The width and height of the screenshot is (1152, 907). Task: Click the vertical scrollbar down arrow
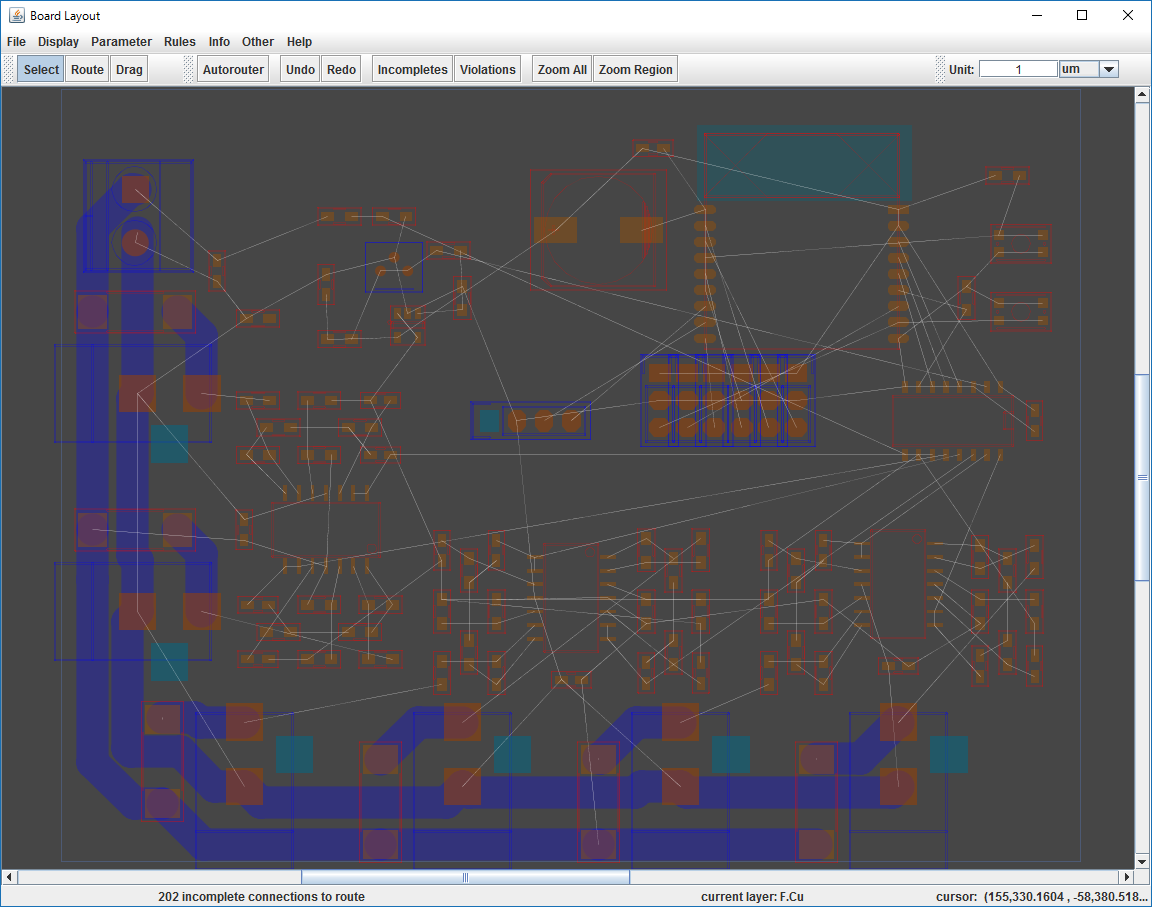[x=1142, y=861]
